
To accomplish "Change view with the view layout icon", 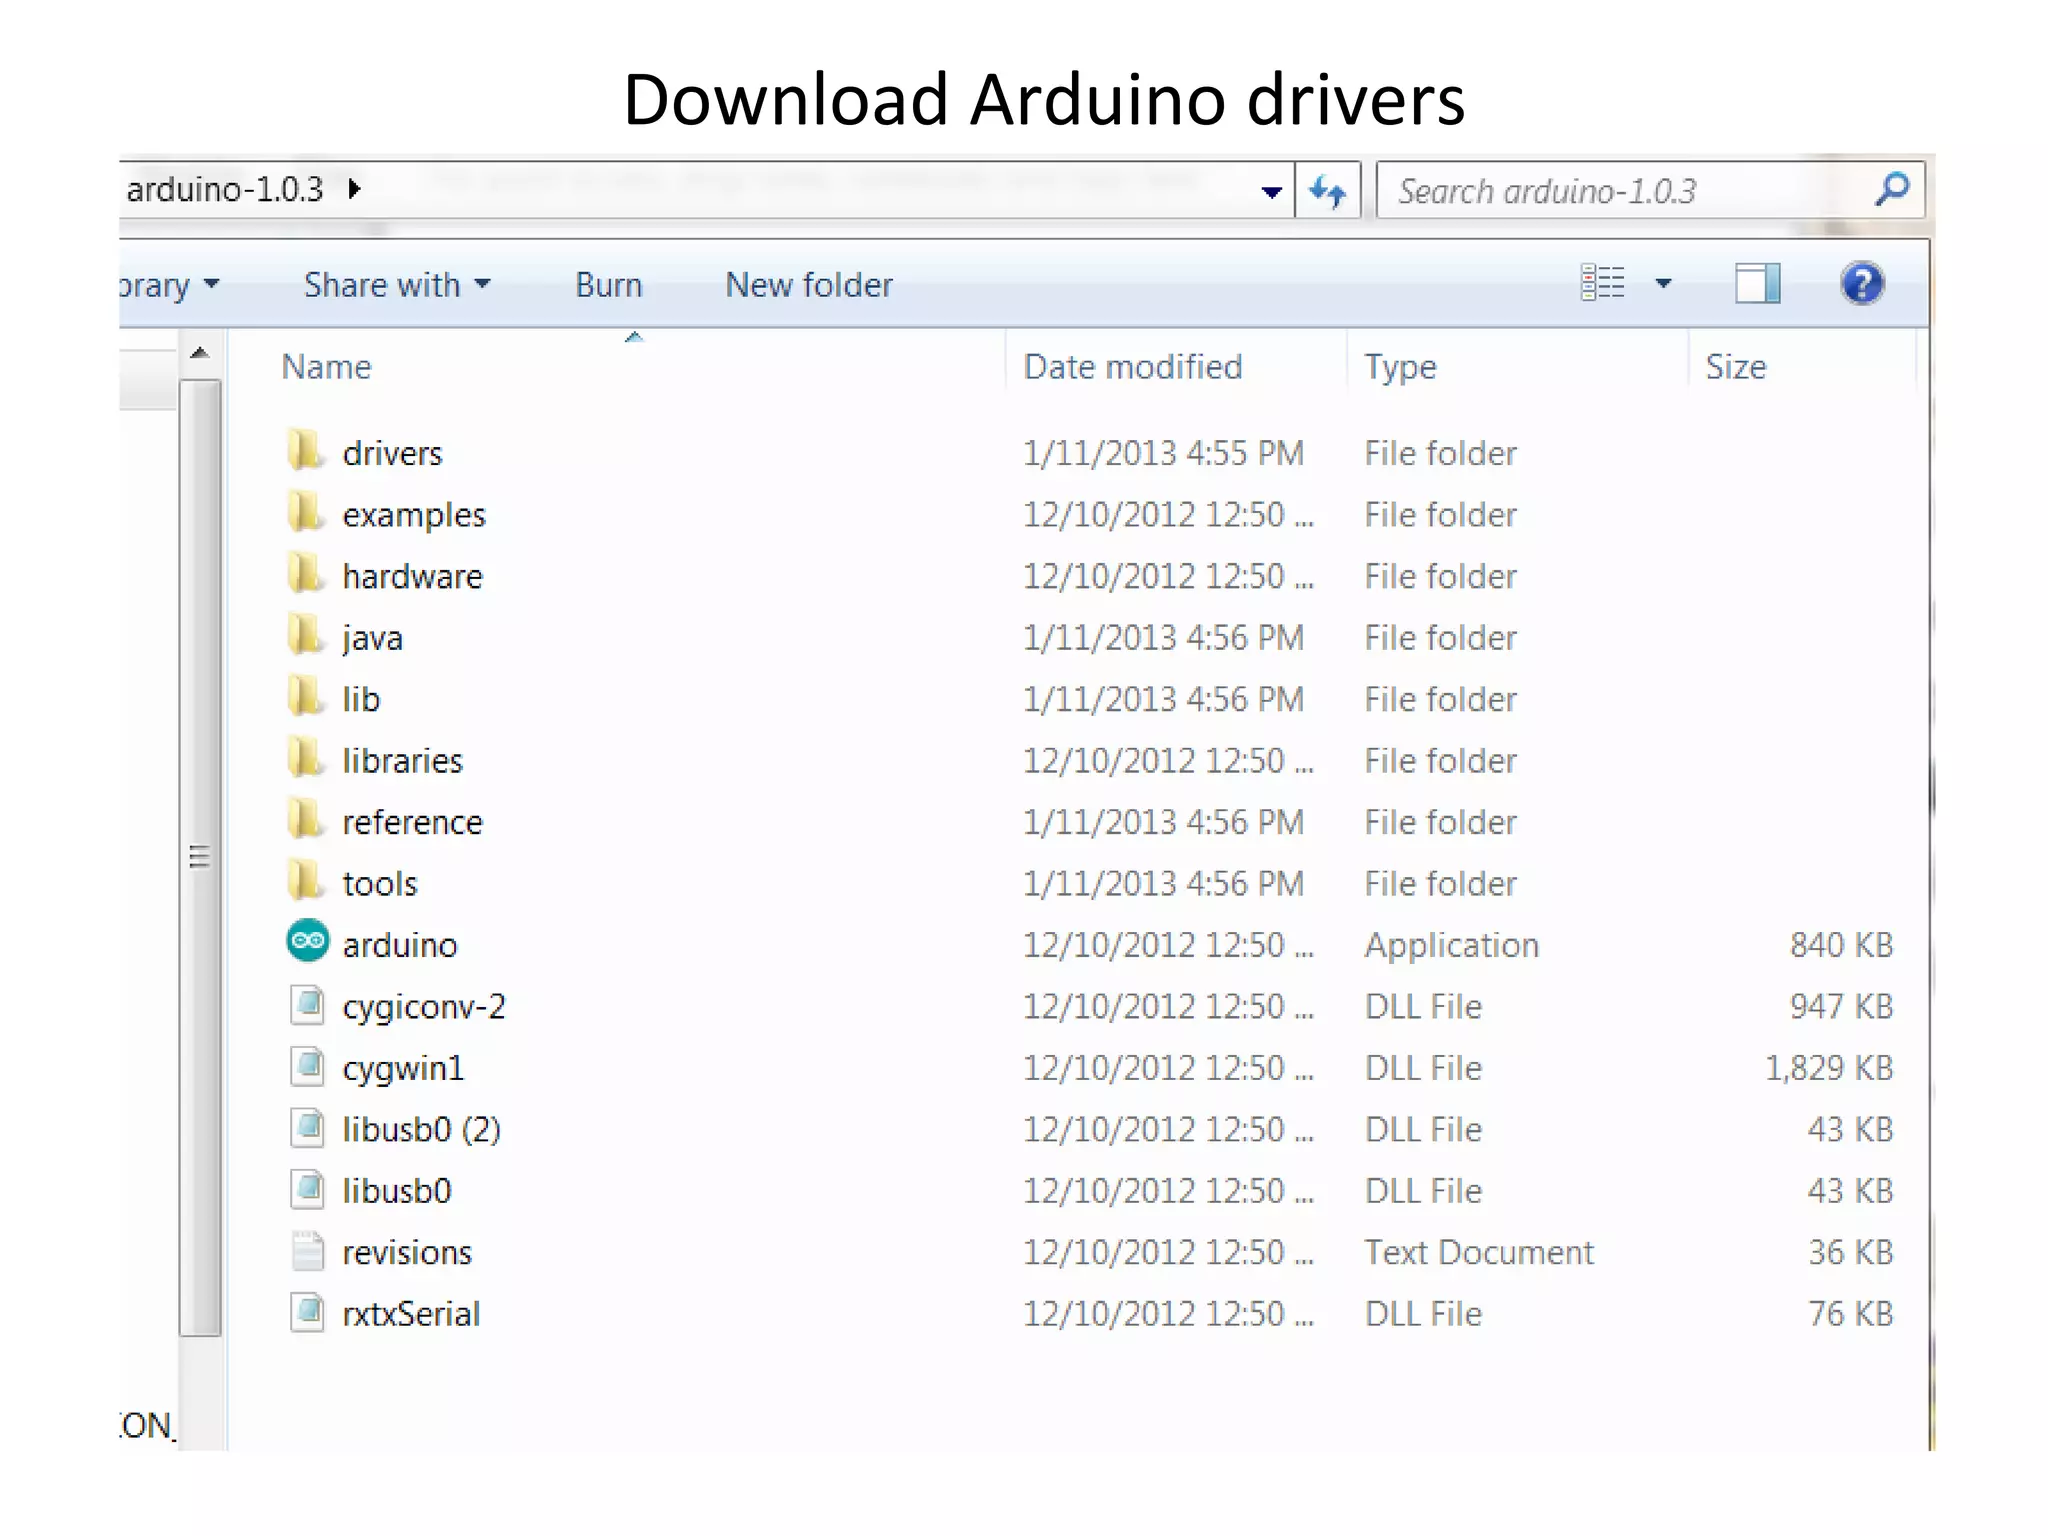I will click(x=1602, y=283).
